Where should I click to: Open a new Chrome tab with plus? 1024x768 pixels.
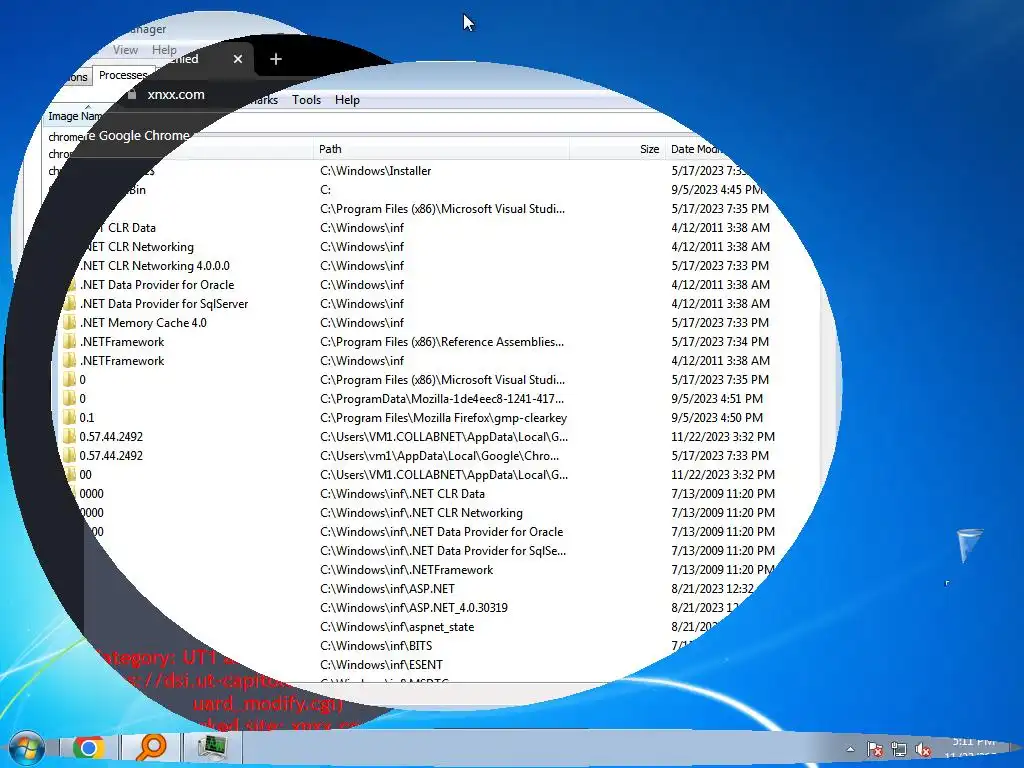coord(276,59)
